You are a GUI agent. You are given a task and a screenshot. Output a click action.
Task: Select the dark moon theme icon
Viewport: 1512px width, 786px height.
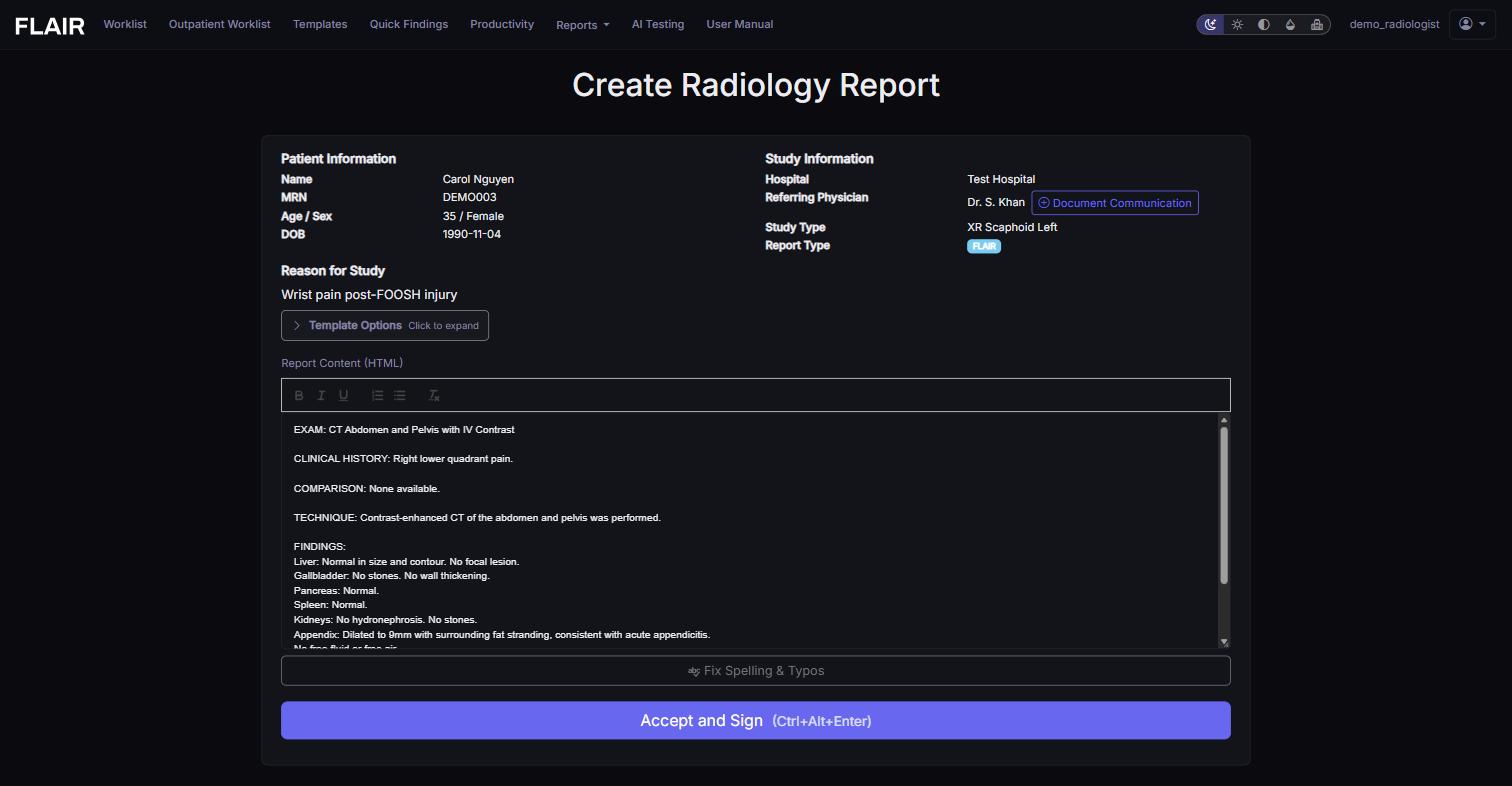(x=1211, y=24)
